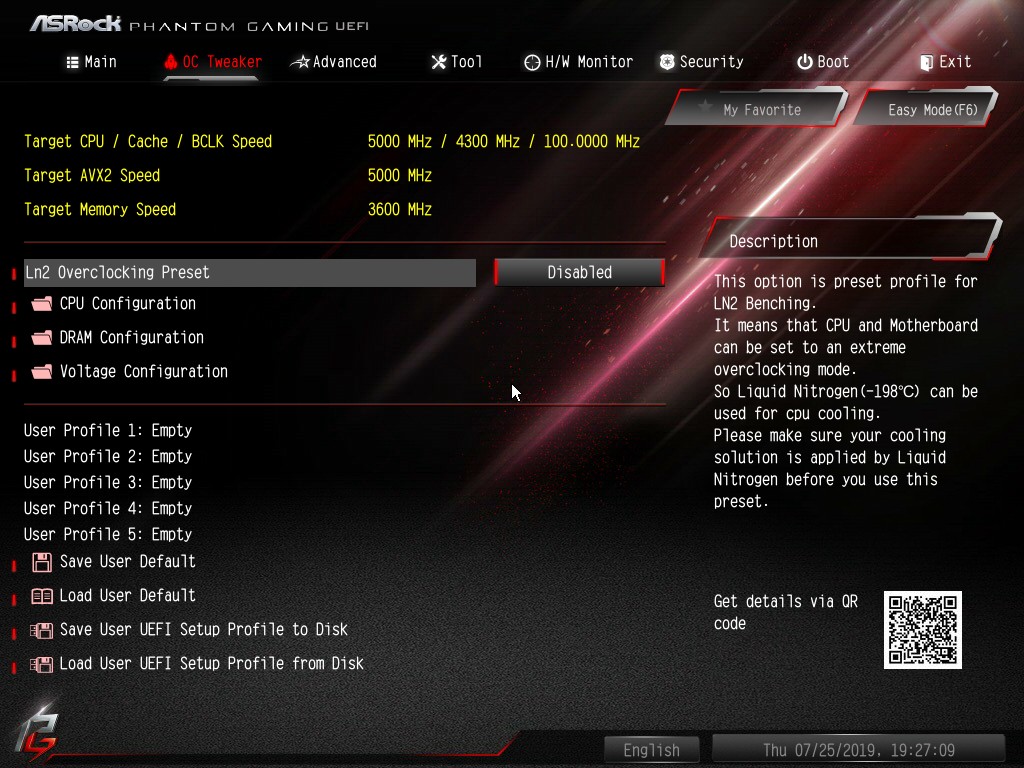Click the date and time display
The image size is (1024, 768).
point(858,750)
